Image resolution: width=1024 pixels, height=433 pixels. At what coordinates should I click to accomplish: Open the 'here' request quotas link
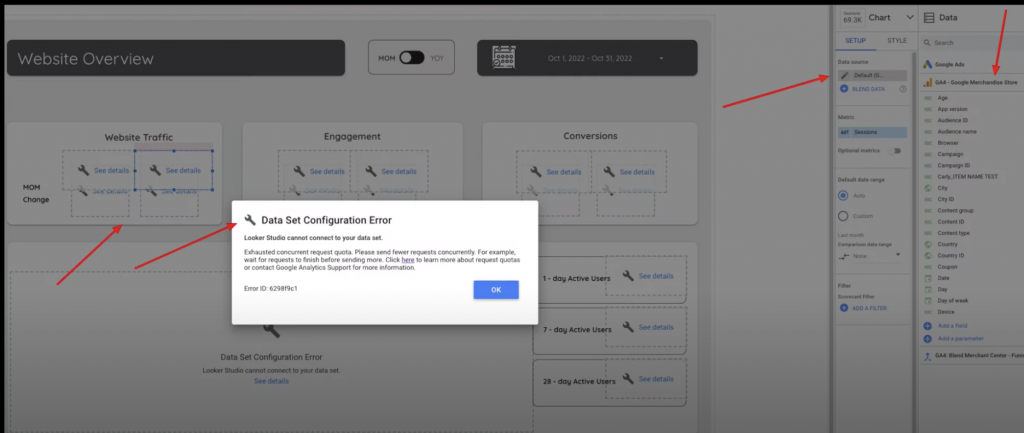click(408, 259)
